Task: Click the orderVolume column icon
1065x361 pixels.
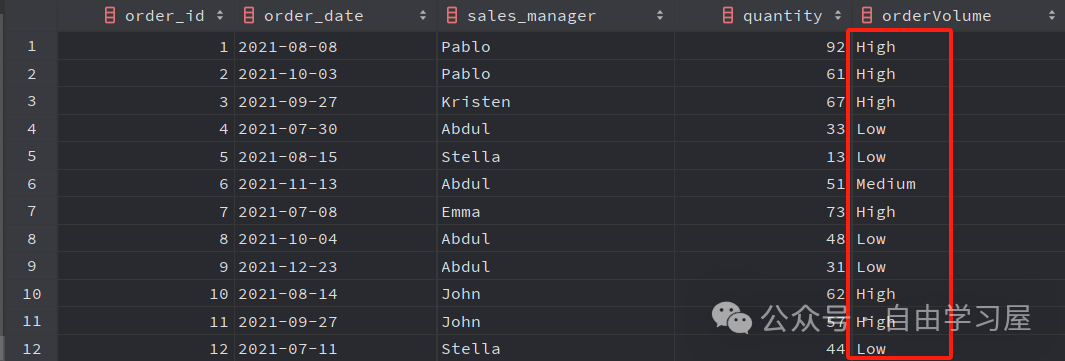Action: 867,16
